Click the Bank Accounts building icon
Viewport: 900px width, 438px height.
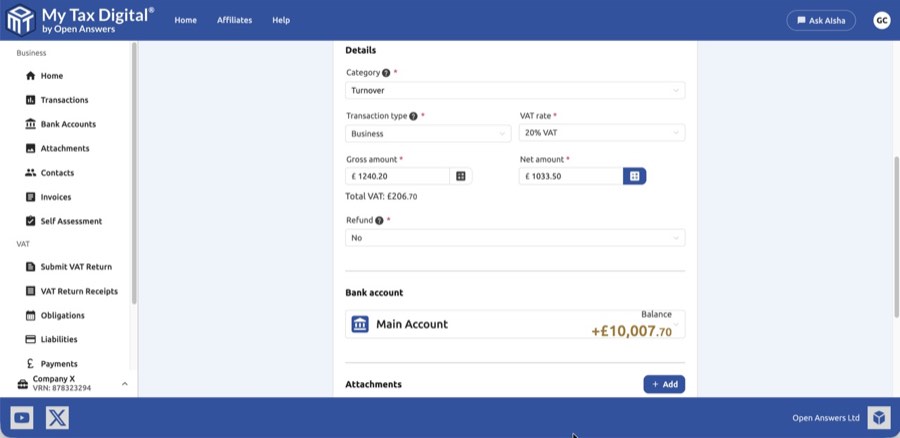[x=30, y=124]
